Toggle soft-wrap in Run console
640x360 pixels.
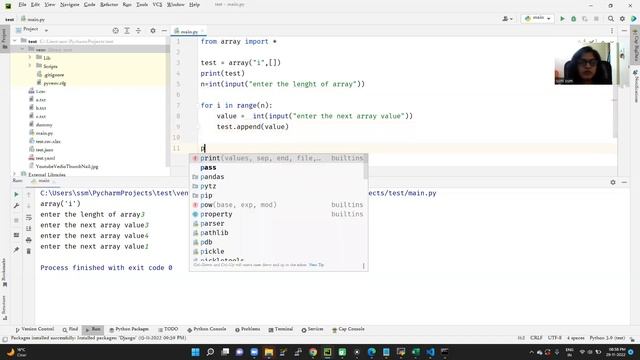(29, 218)
